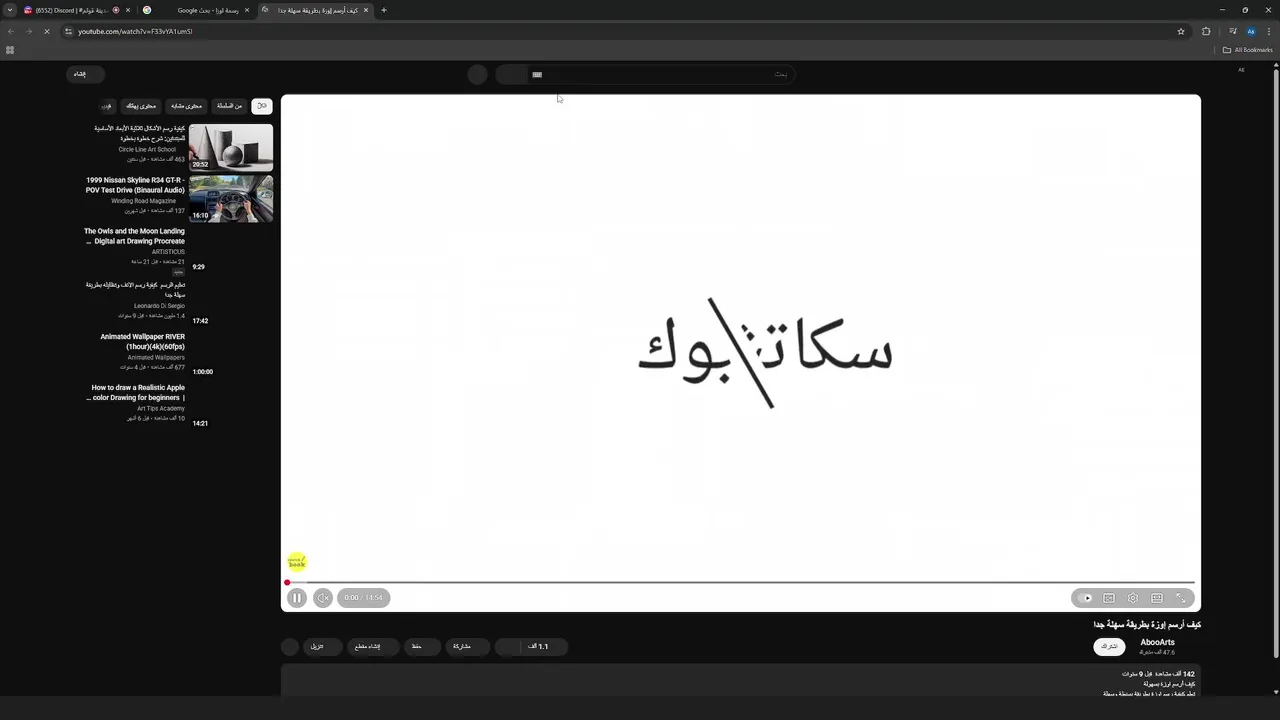Image resolution: width=1280 pixels, height=720 pixels.
Task: Close the Discord tab
Action: point(128,10)
